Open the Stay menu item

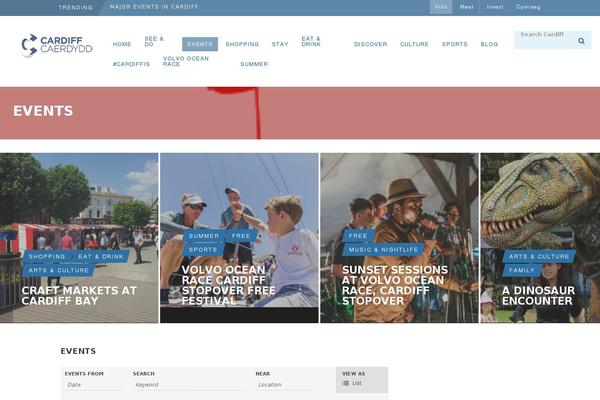click(280, 44)
